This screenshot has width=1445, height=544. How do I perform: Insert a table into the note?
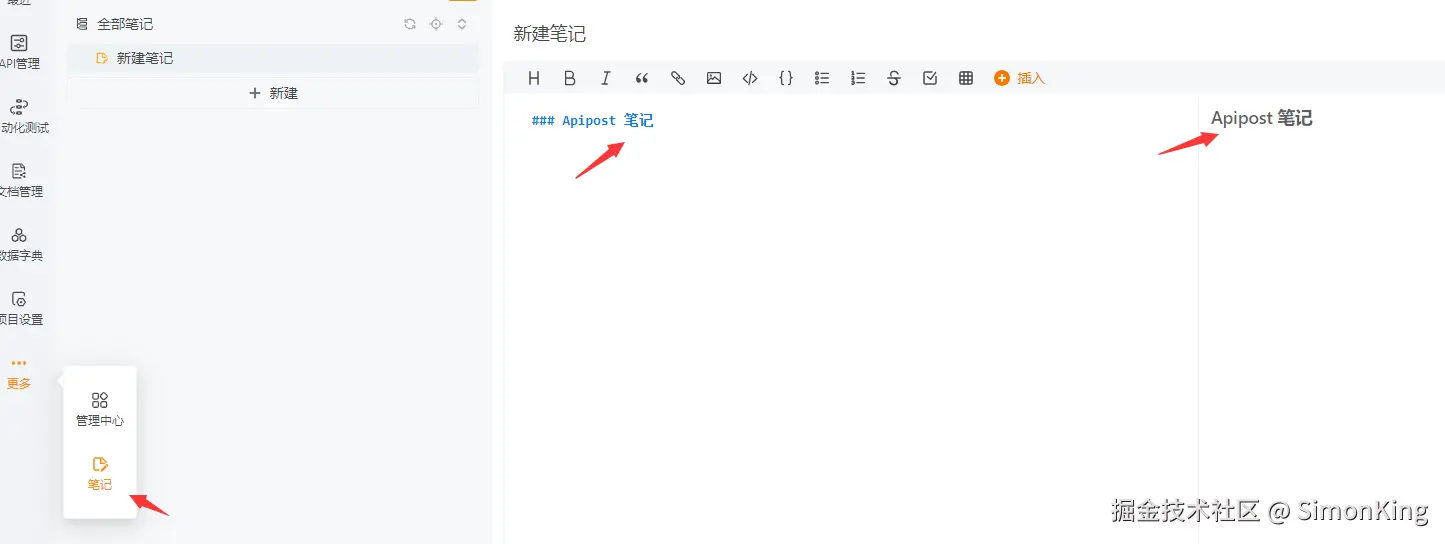pos(966,78)
